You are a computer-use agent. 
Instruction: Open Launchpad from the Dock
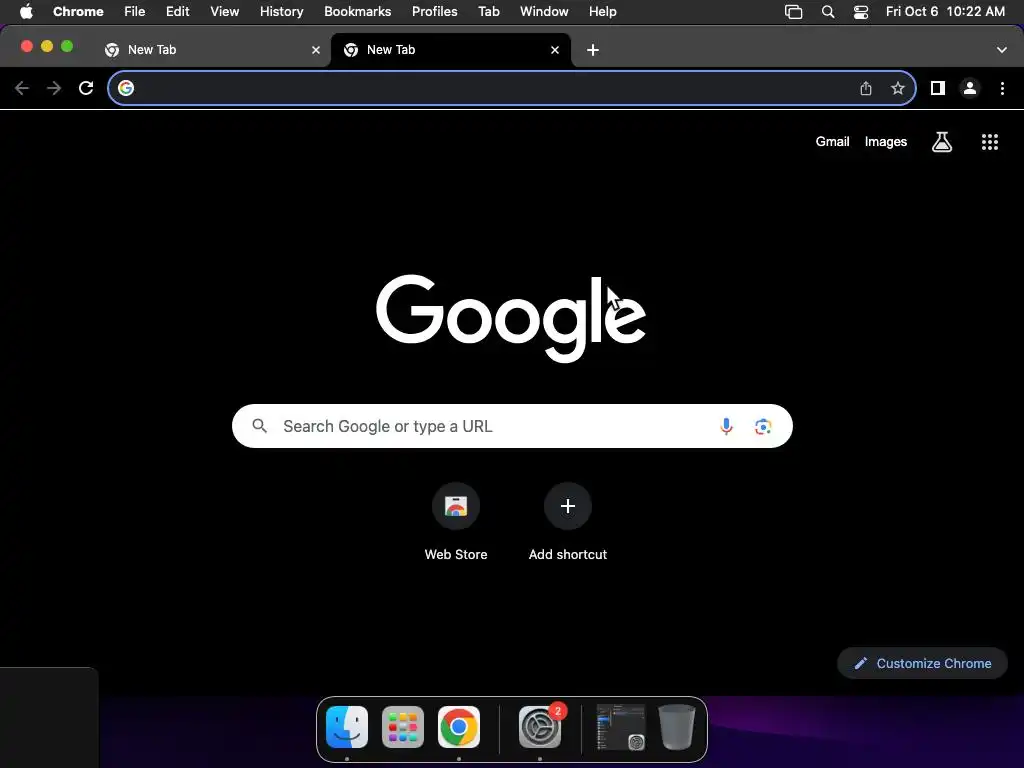point(403,727)
